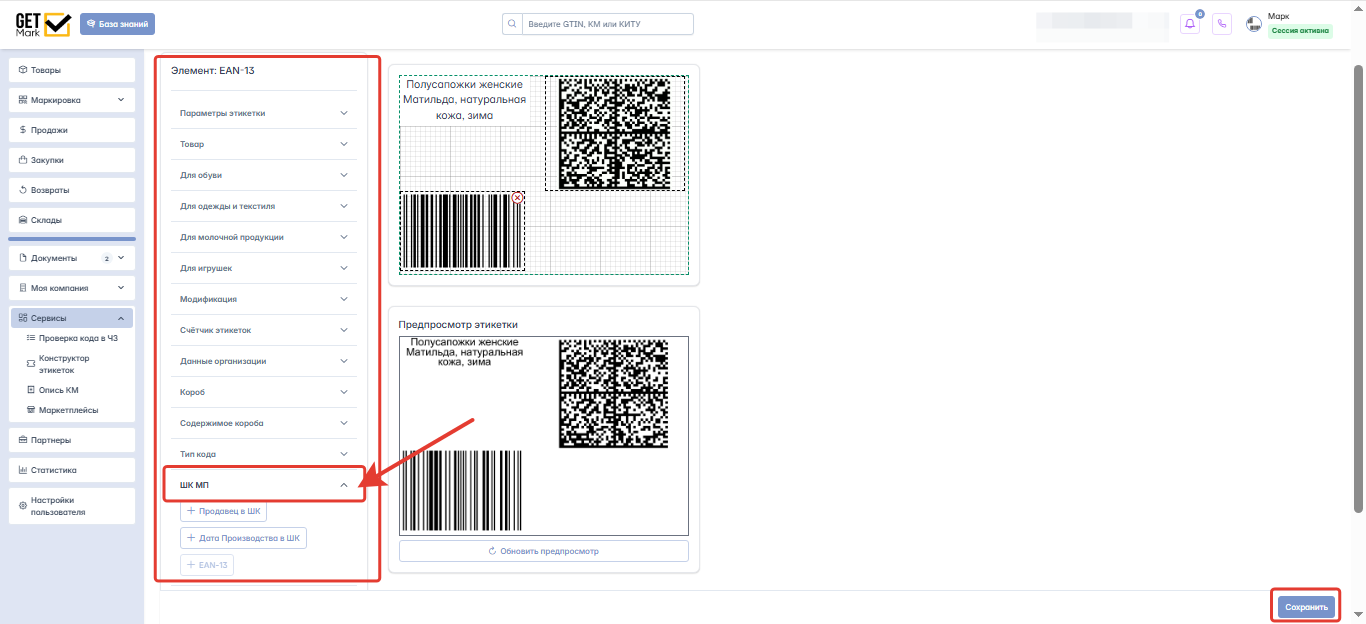Collapse the Сервисы sidebar menu
The width and height of the screenshot is (1366, 624).
click(72, 318)
